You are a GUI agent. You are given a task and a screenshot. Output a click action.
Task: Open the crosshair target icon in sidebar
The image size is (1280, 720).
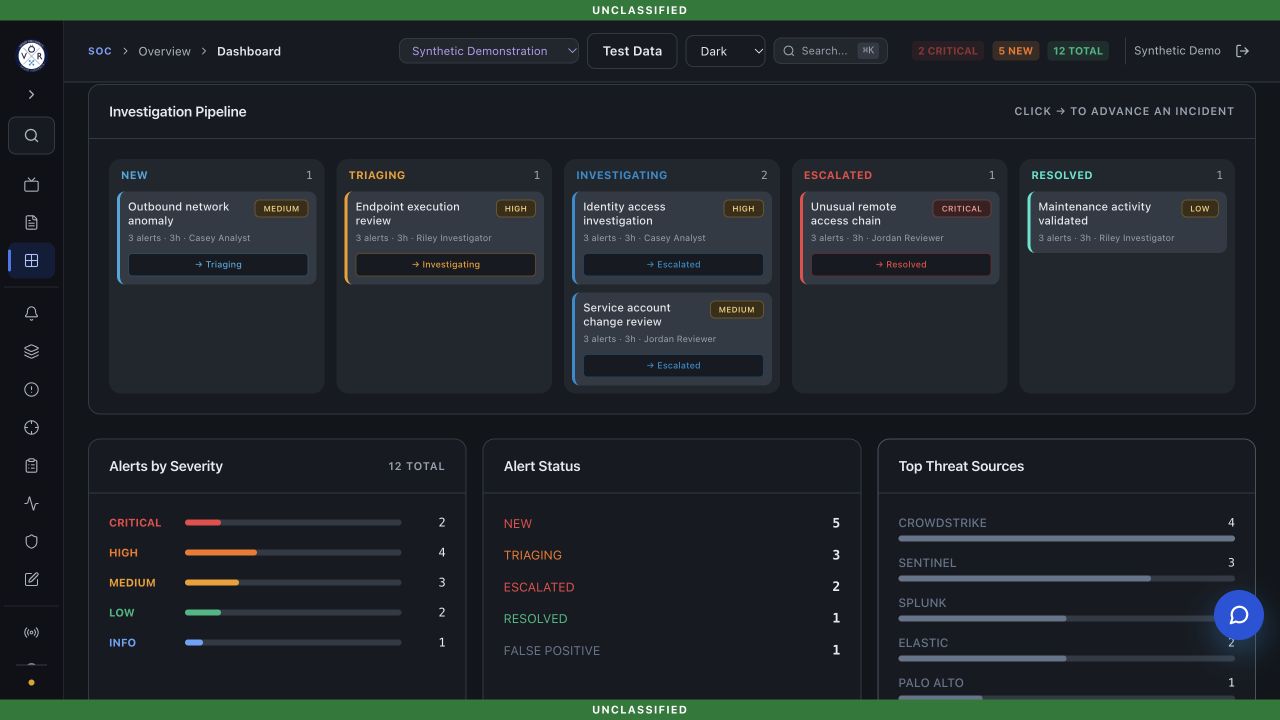click(x=31, y=428)
